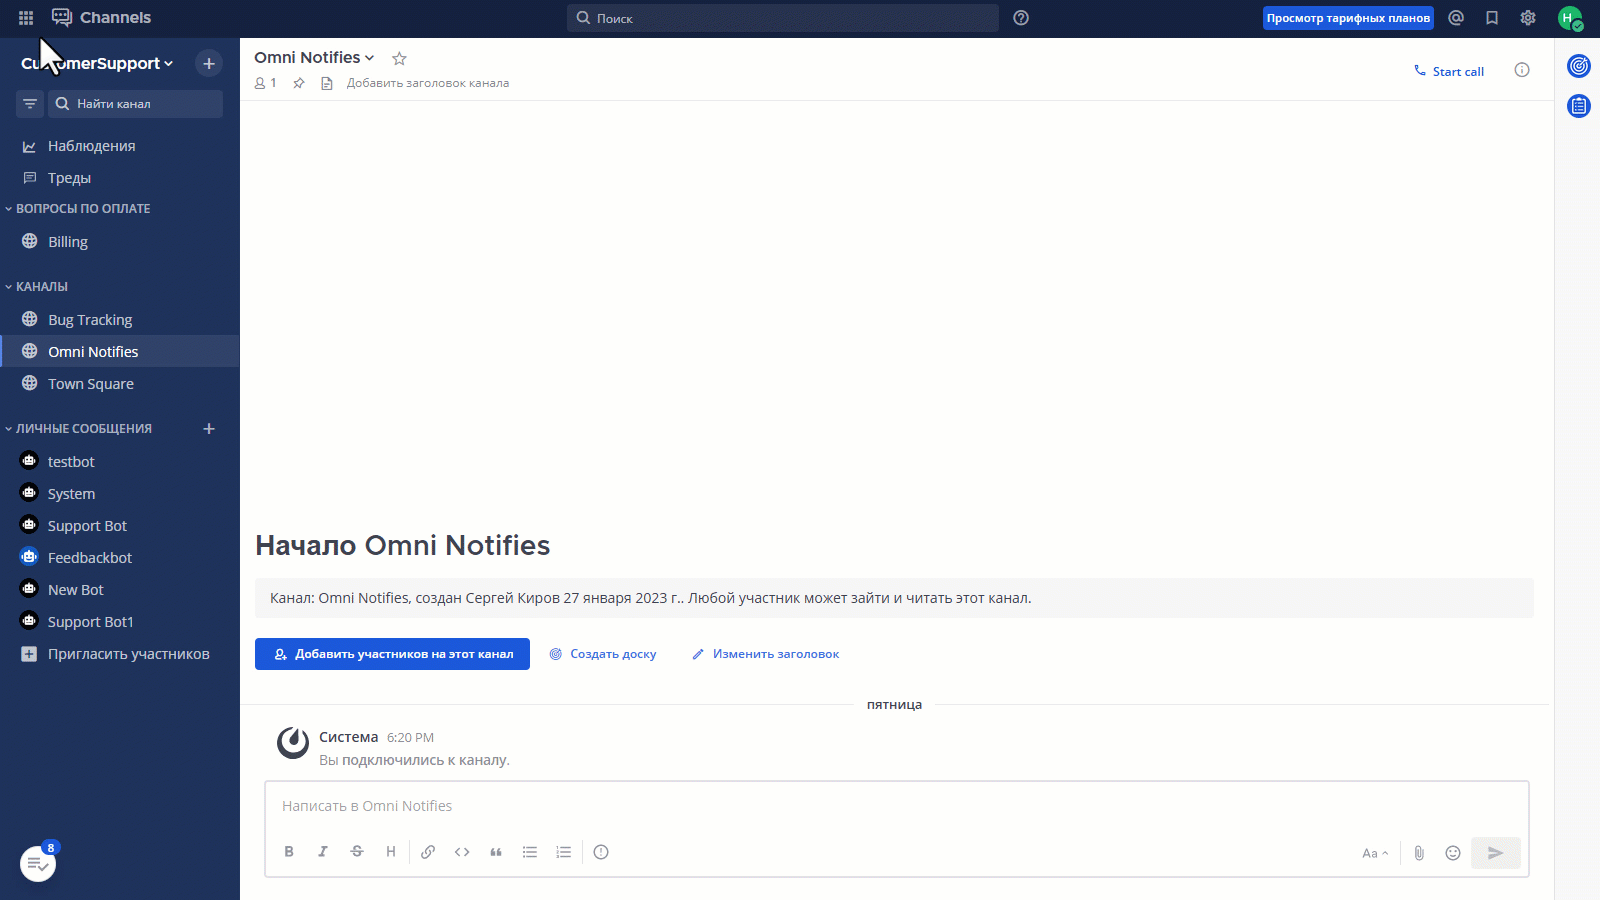Toggle italic formatting in message editor
1600x900 pixels.
(x=323, y=852)
